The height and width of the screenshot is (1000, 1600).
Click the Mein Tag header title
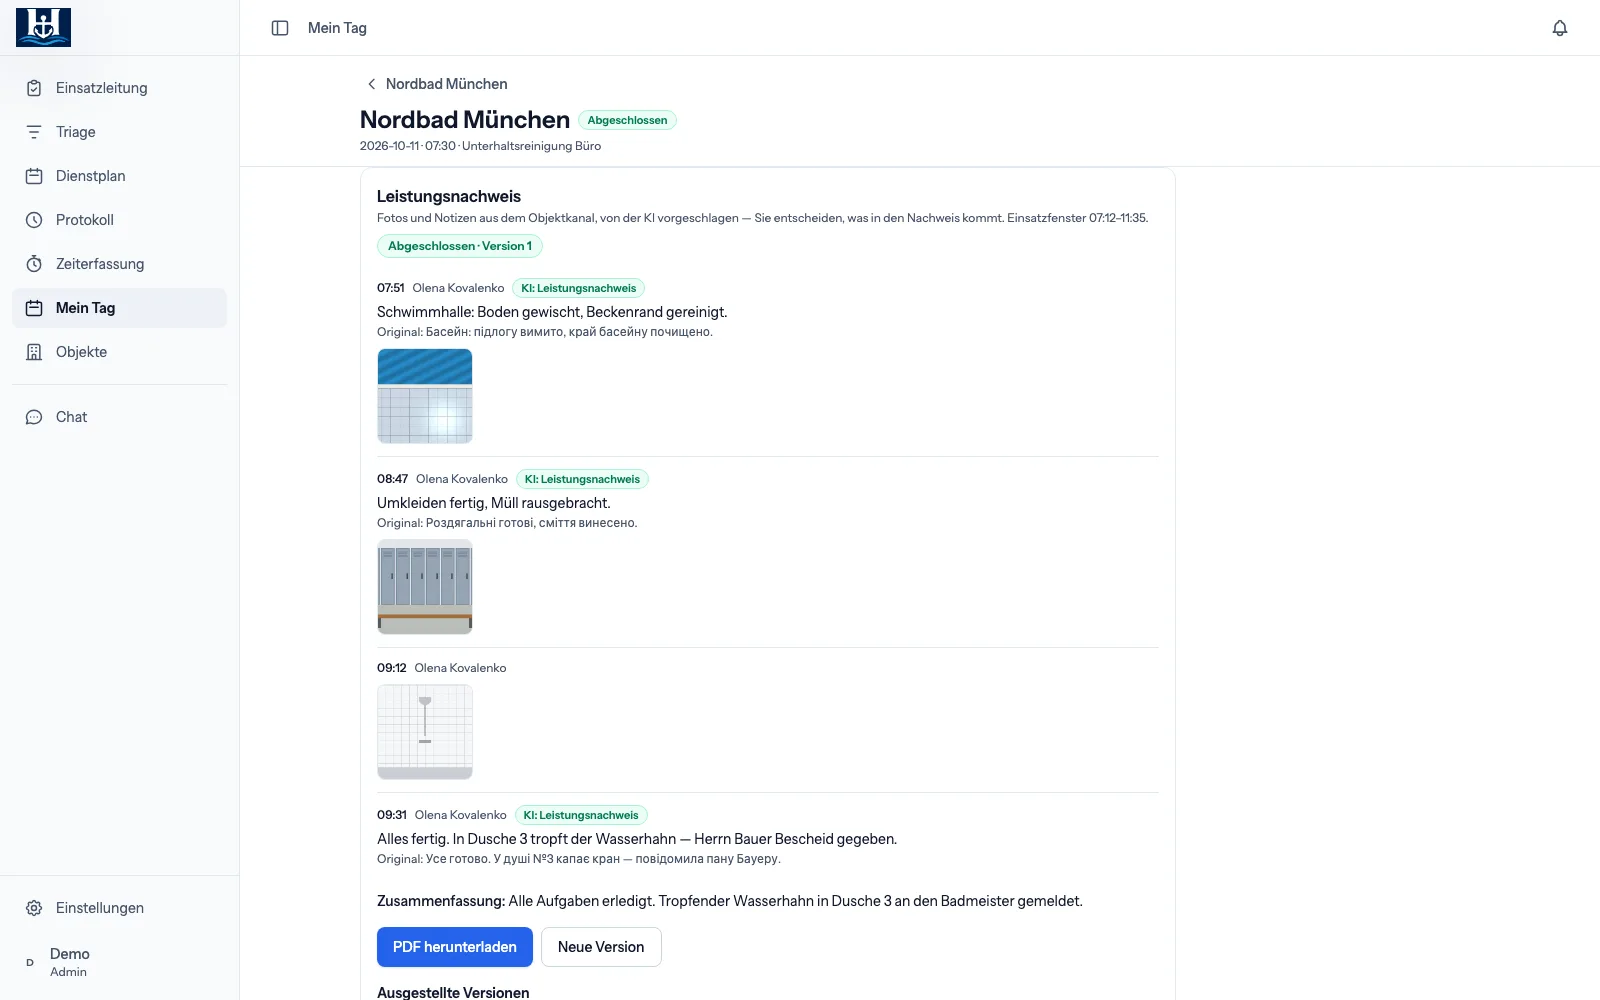(x=337, y=28)
